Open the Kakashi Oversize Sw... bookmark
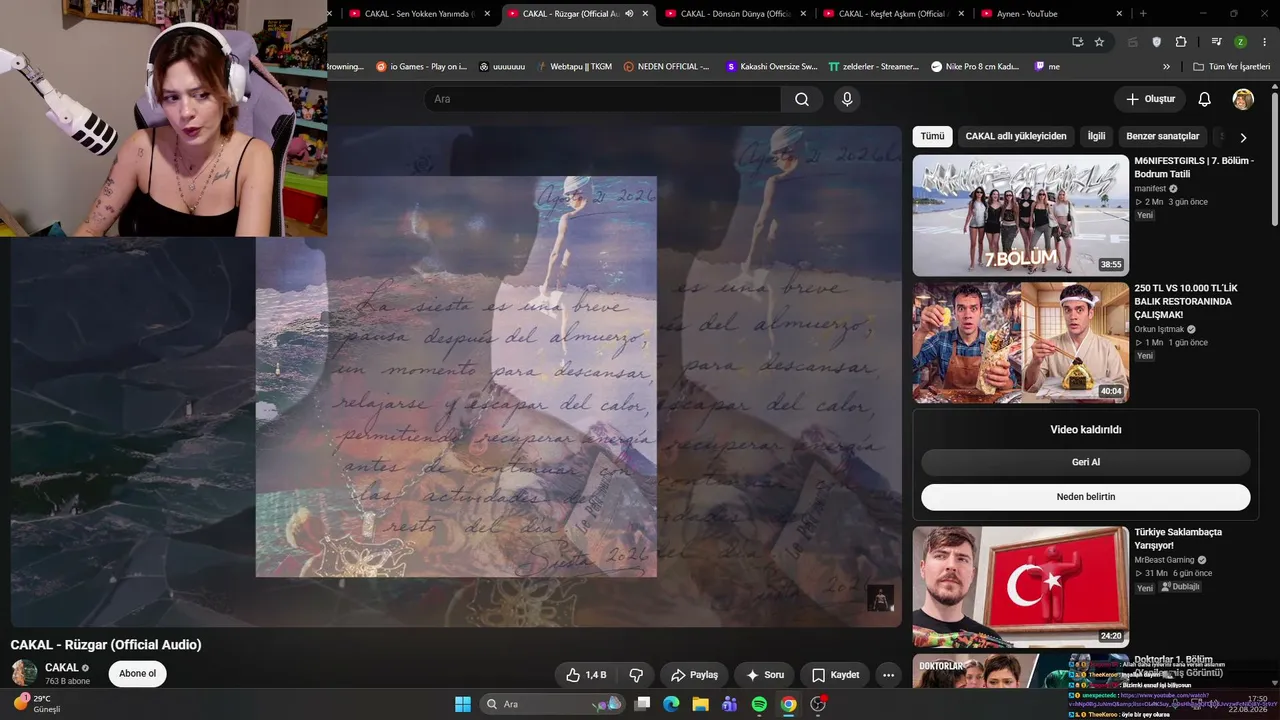 click(x=772, y=67)
